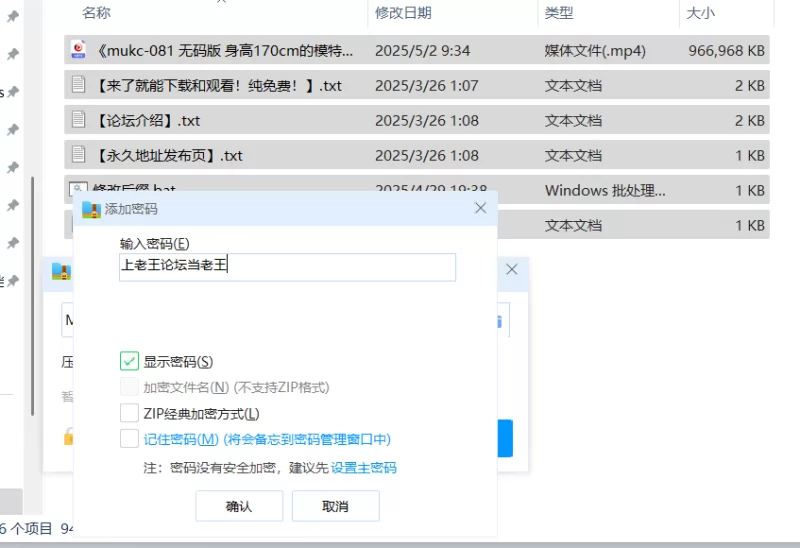The image size is (800, 548).
Task: Click the first .txt text document icon
Action: tap(78, 85)
